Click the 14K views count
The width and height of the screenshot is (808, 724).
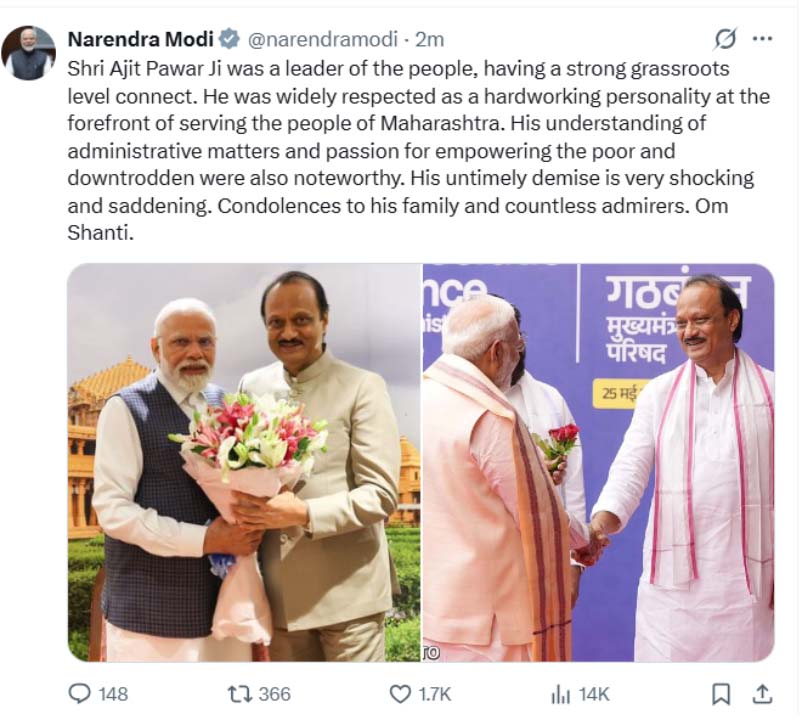(x=592, y=693)
